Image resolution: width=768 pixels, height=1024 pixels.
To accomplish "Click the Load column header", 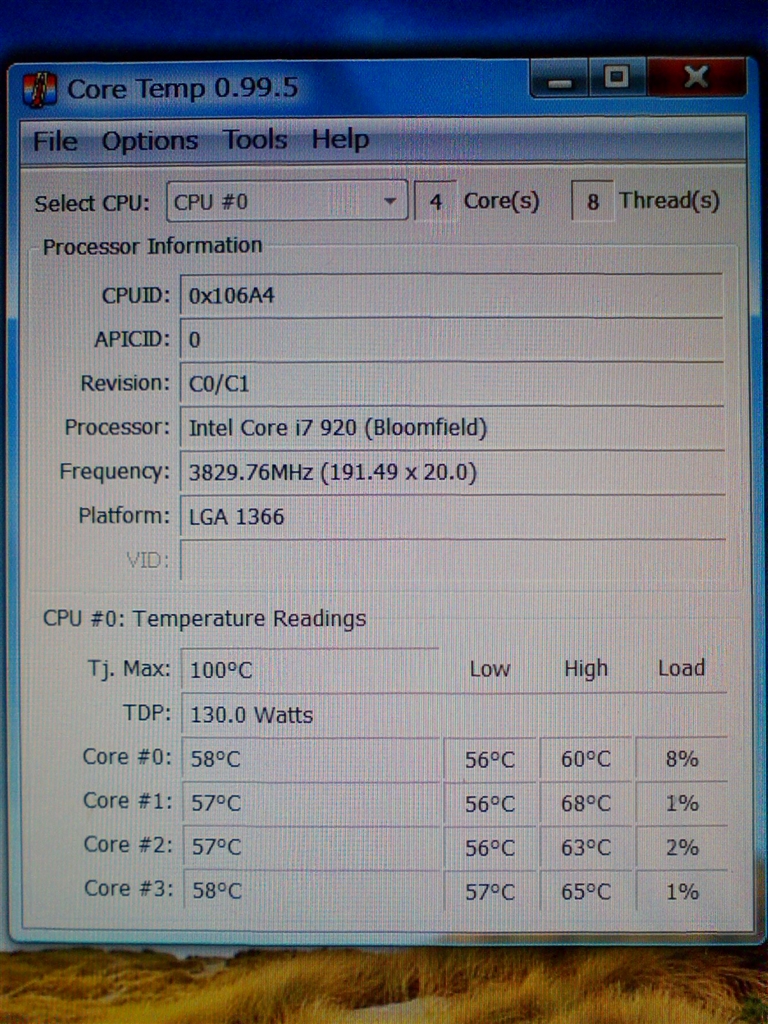I will [x=681, y=668].
